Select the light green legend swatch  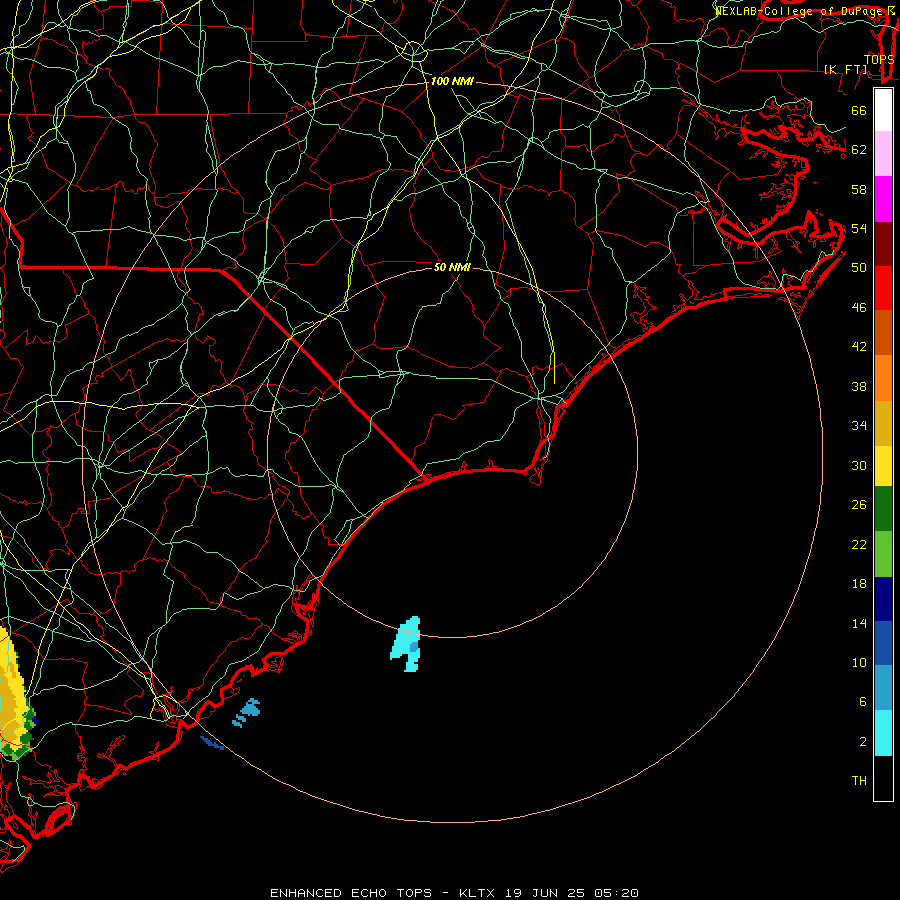pyautogui.click(x=883, y=554)
